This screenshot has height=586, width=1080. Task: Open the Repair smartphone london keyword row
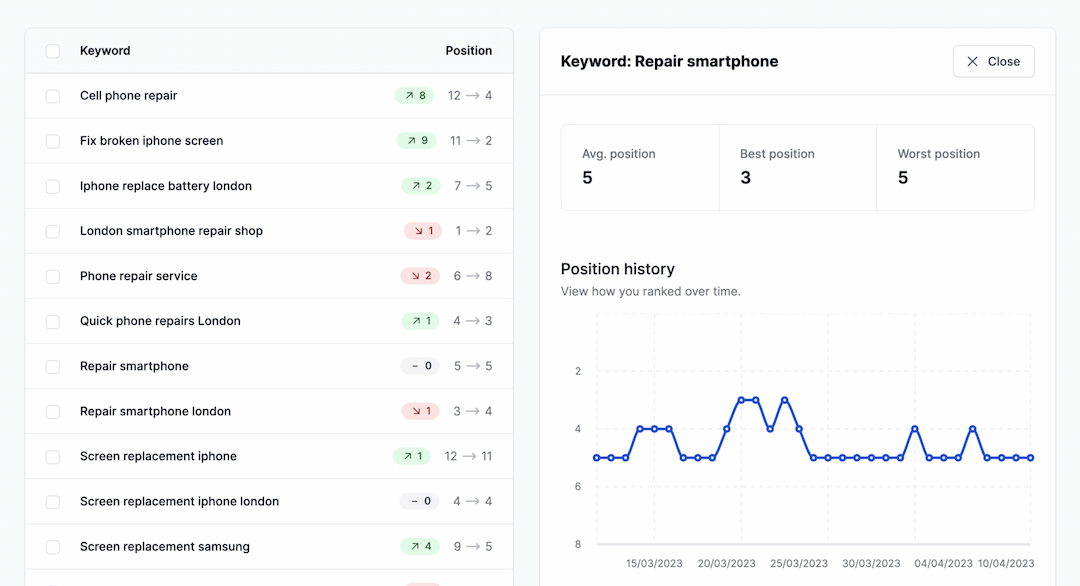pyautogui.click(x=155, y=411)
